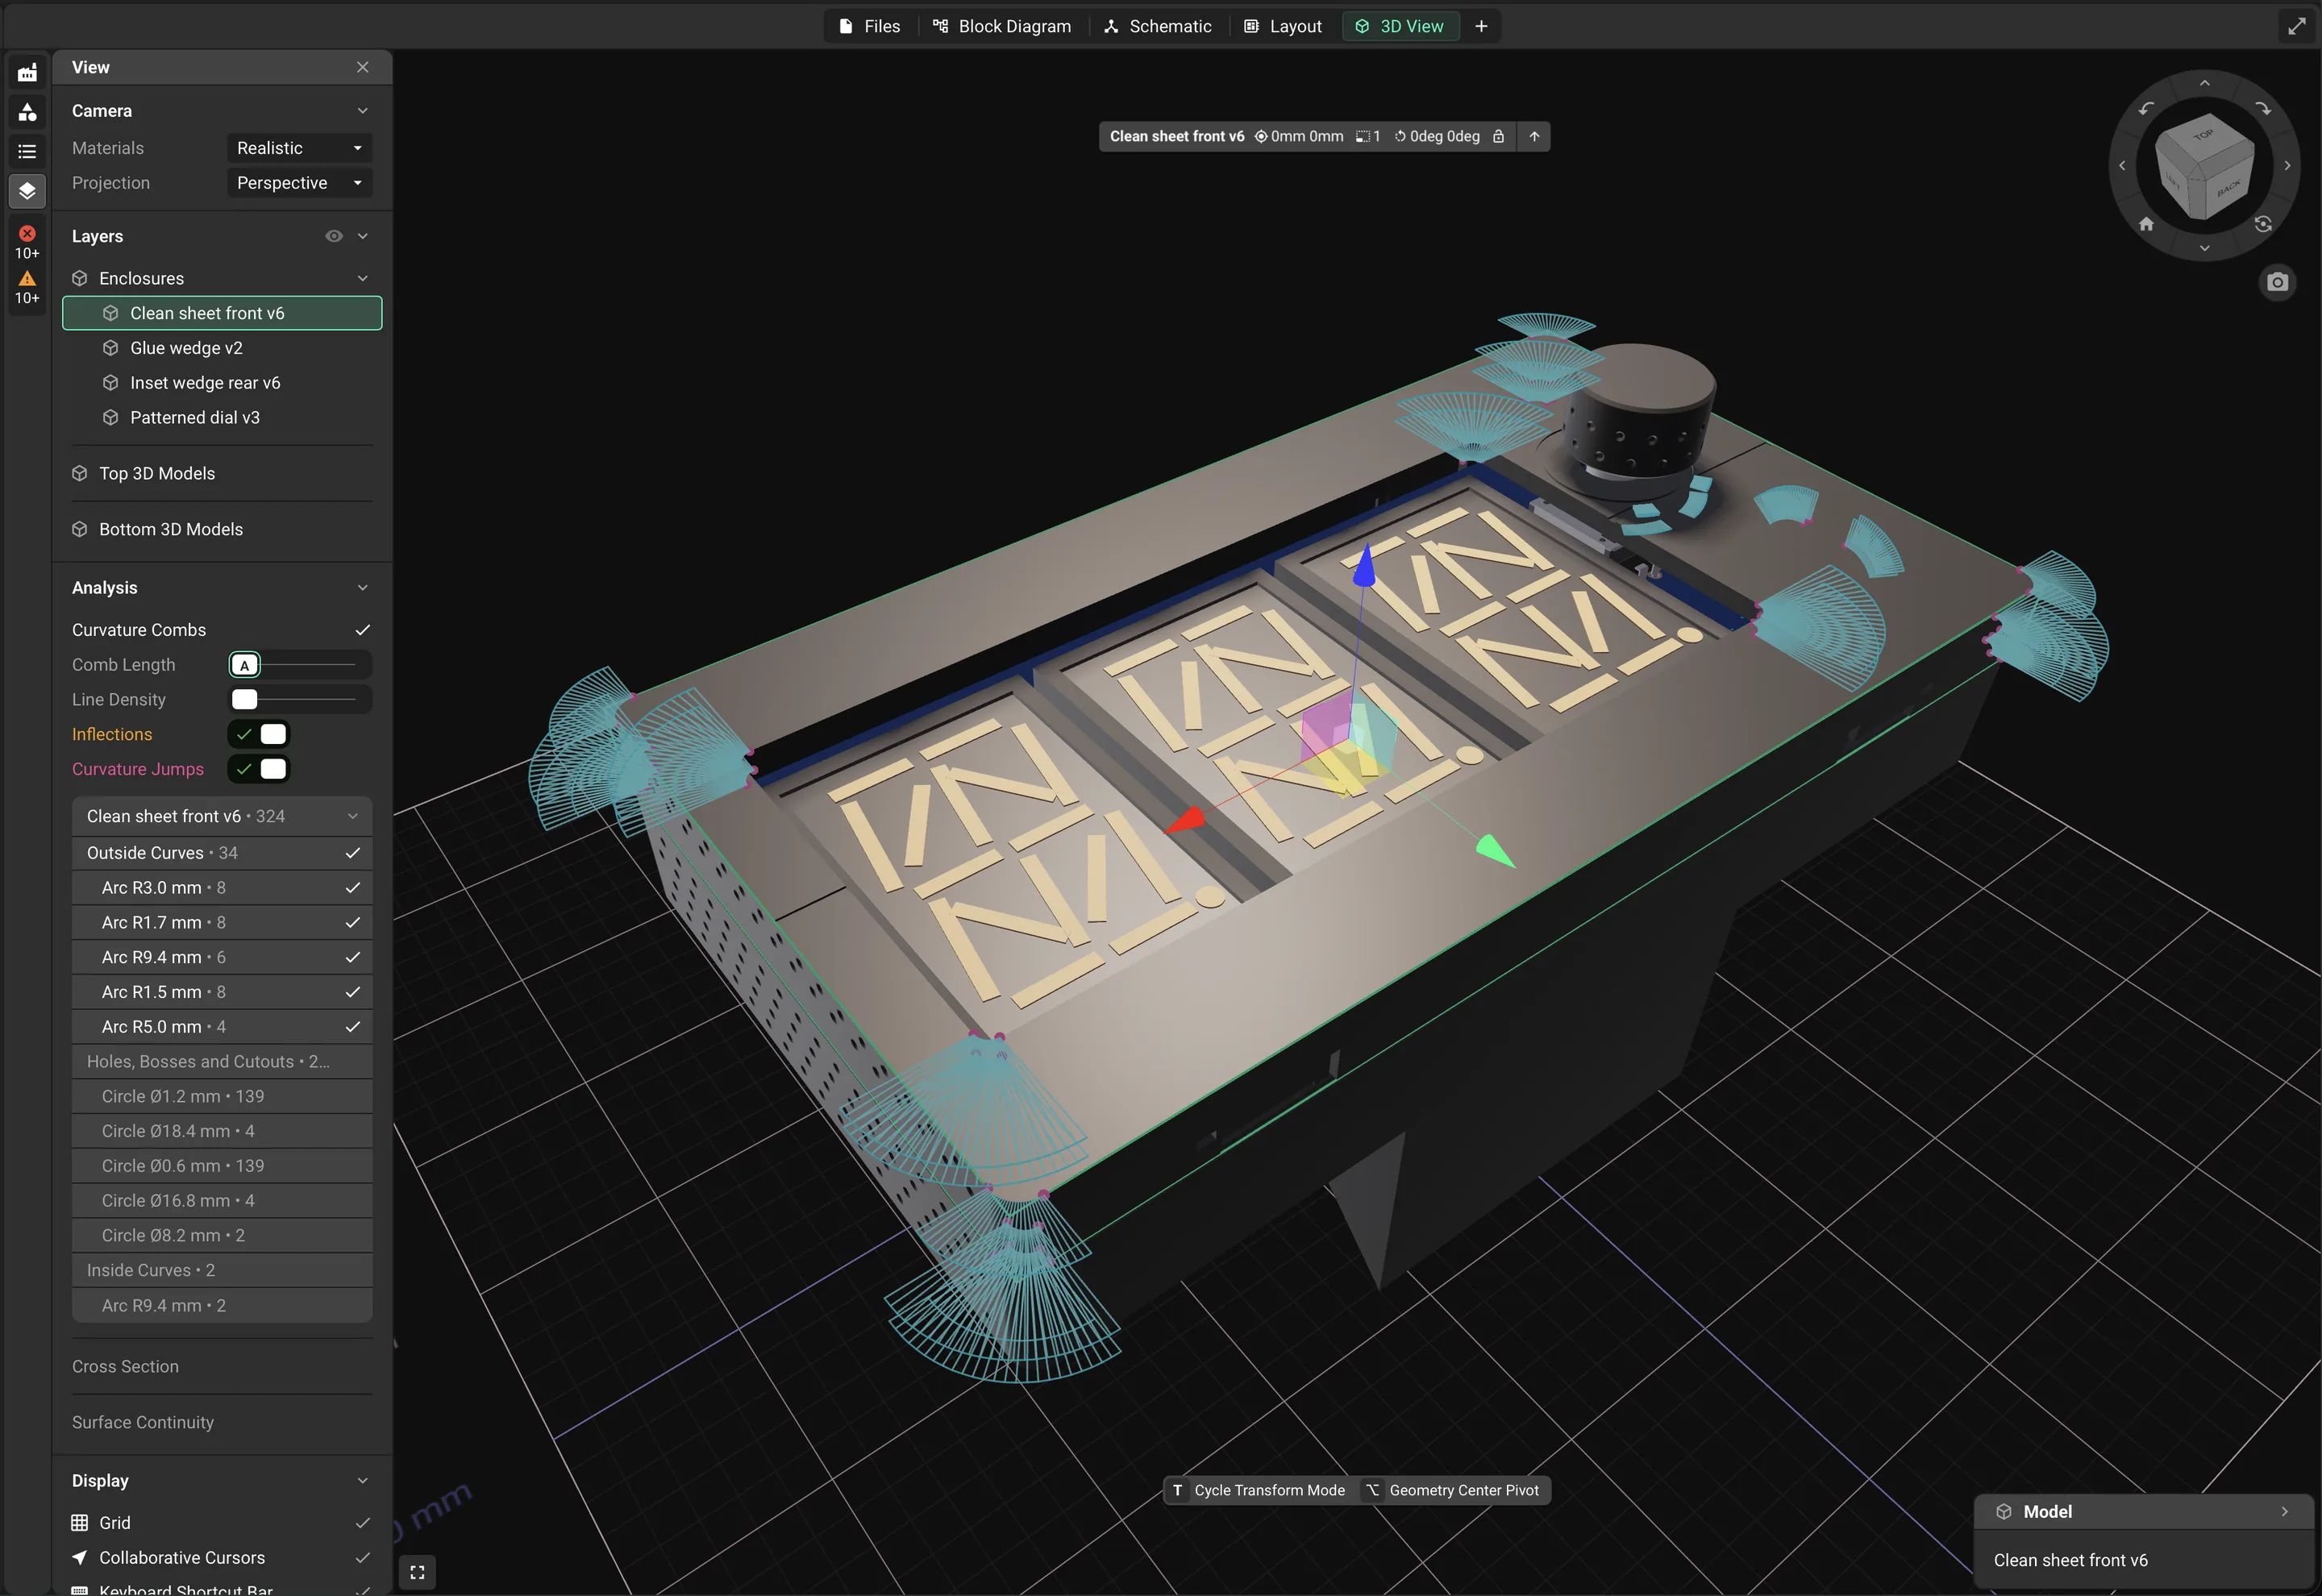Viewport: 2322px width, 1596px height.
Task: Open the layers panel icon in the sidebar
Action: click(x=27, y=190)
